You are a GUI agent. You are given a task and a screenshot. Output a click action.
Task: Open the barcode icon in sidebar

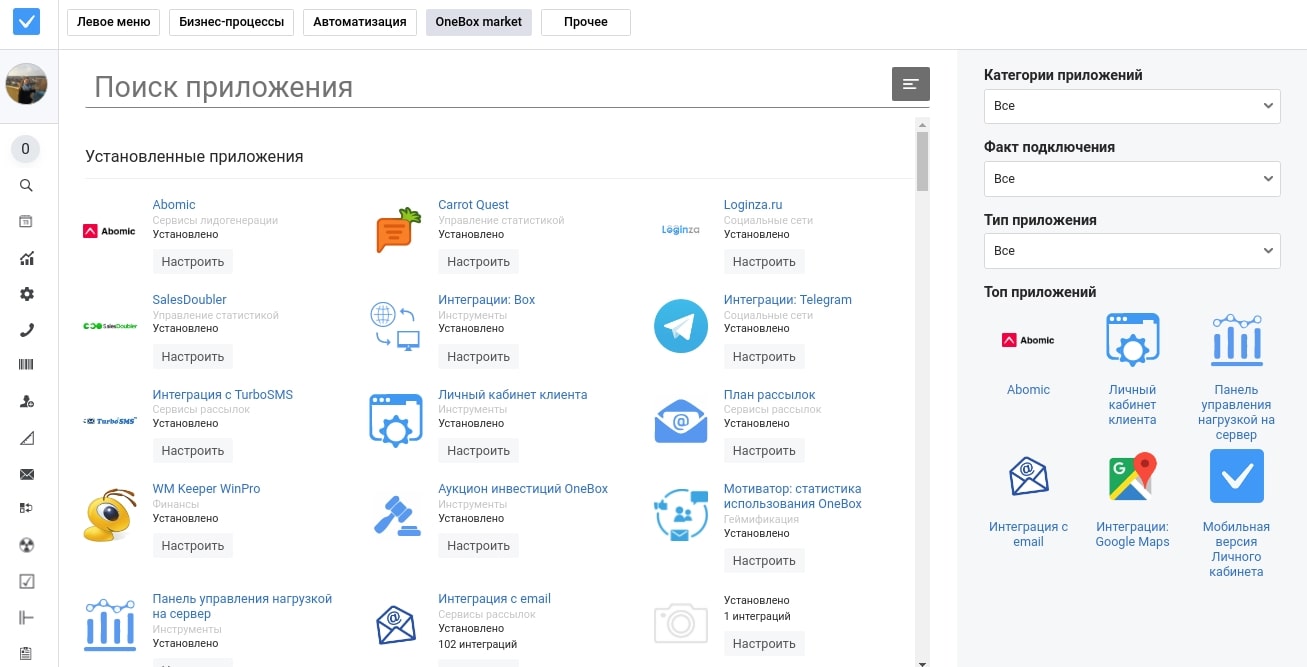point(27,365)
